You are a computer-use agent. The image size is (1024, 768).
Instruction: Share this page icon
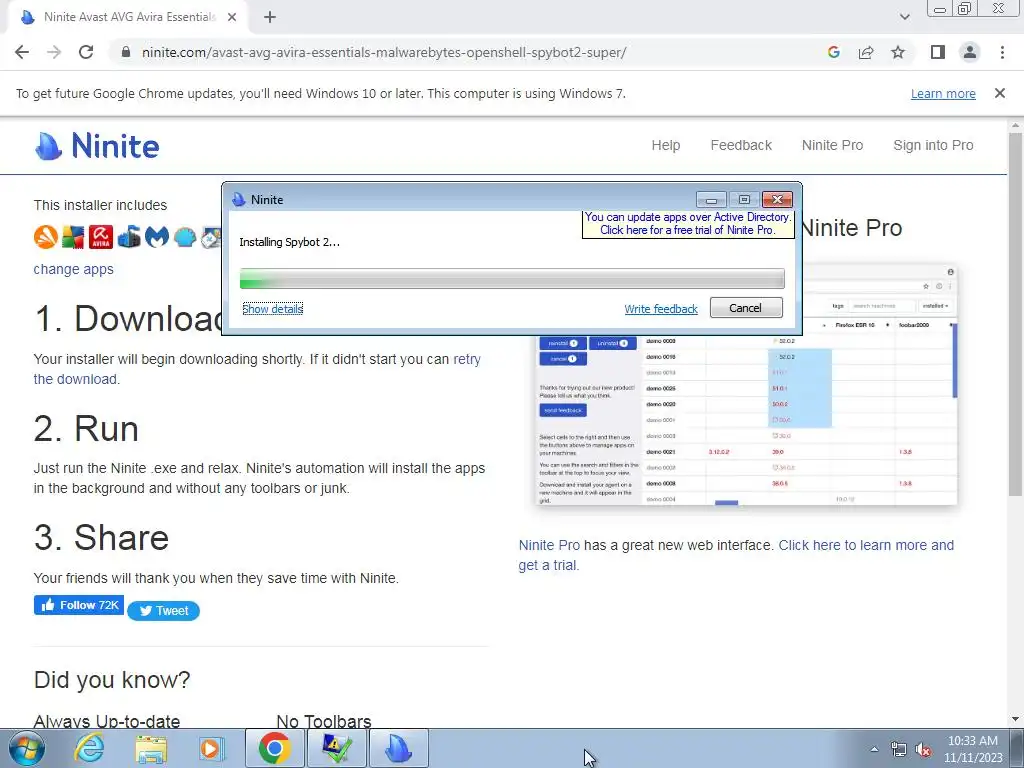point(866,52)
